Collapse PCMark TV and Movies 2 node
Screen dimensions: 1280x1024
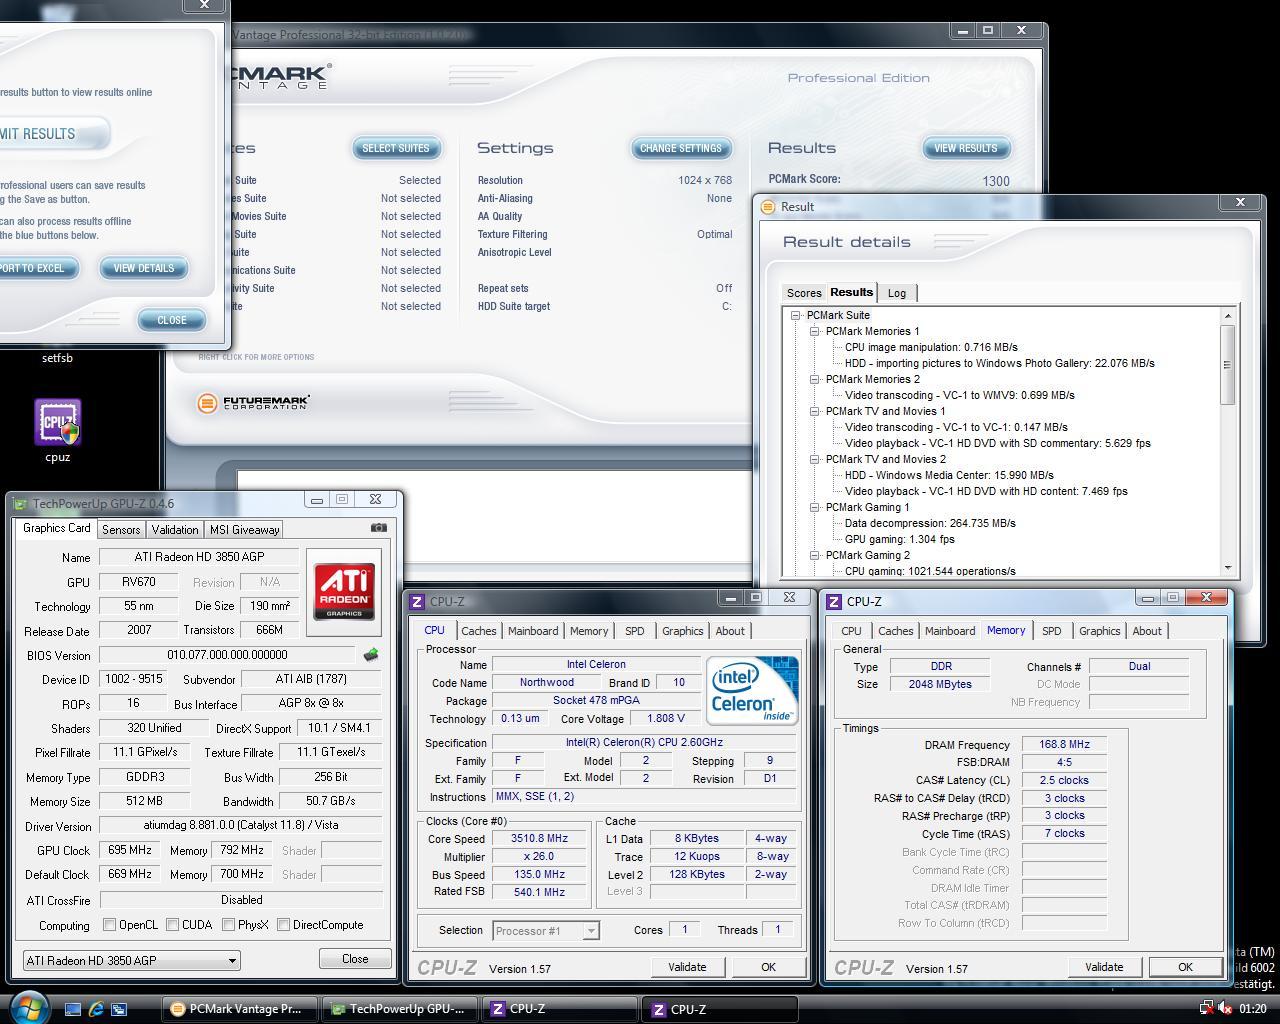(815, 459)
